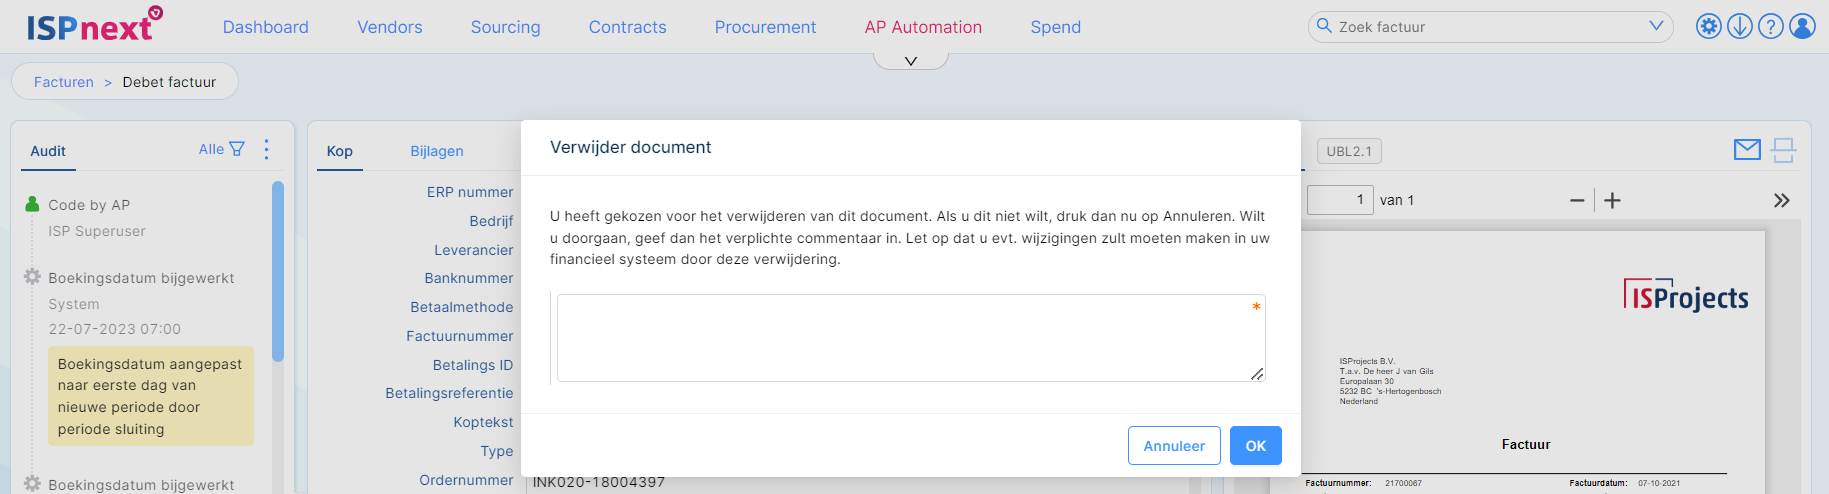Switch to the Bijlagen tab
The height and width of the screenshot is (494, 1829).
(x=437, y=151)
